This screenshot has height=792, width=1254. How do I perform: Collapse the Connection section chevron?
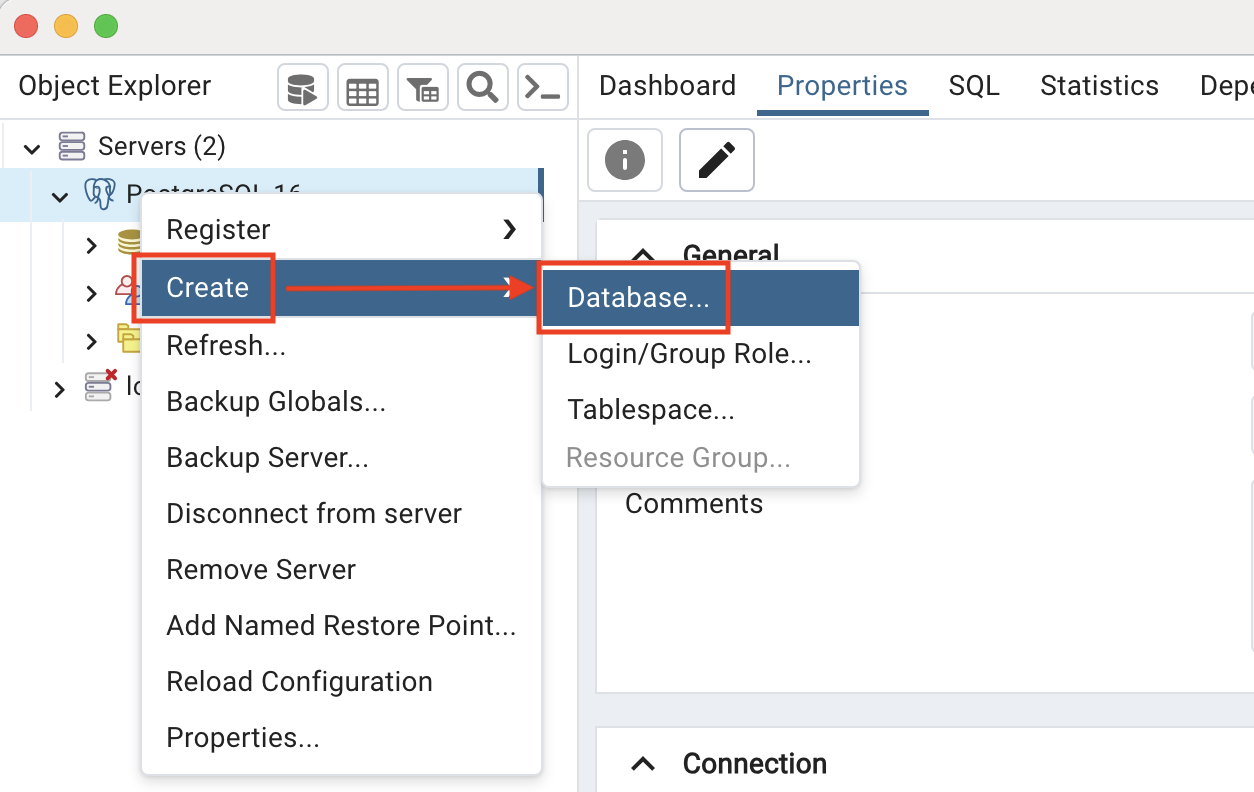(x=644, y=764)
